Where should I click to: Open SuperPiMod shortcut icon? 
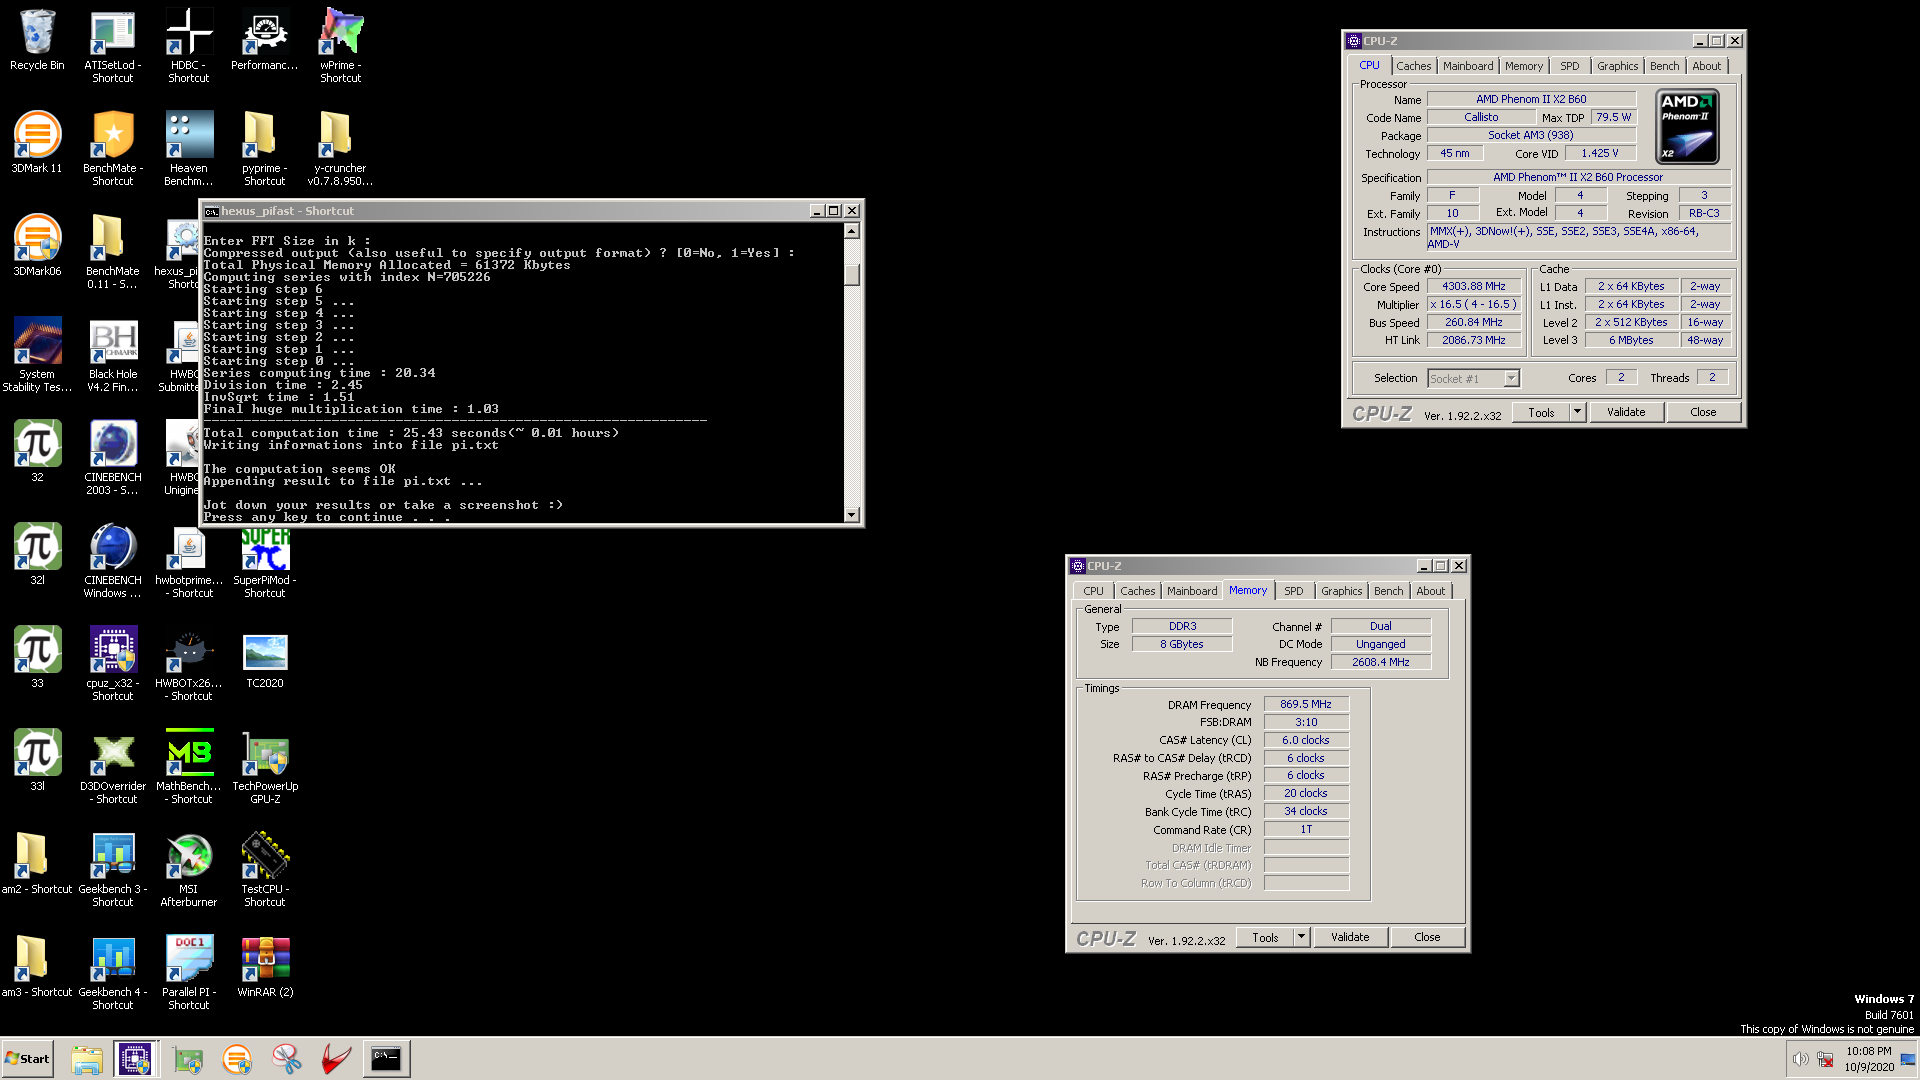[x=265, y=563]
